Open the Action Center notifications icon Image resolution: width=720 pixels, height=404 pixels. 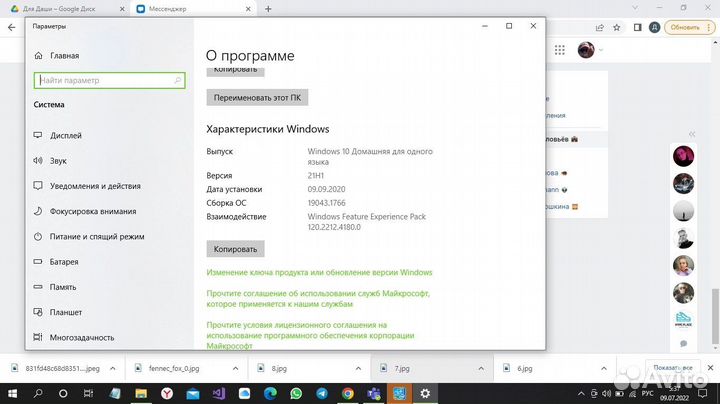pos(703,393)
